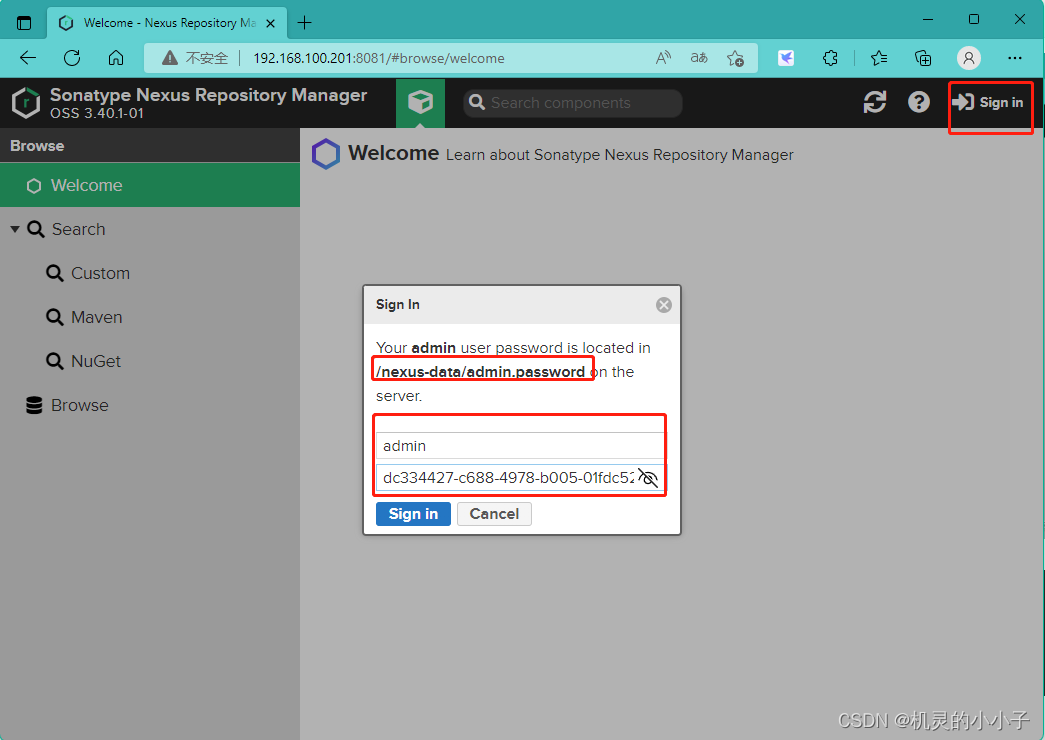Viewport: 1045px width, 740px height.
Task: Reload the page with the refresh icon
Action: click(x=72, y=58)
